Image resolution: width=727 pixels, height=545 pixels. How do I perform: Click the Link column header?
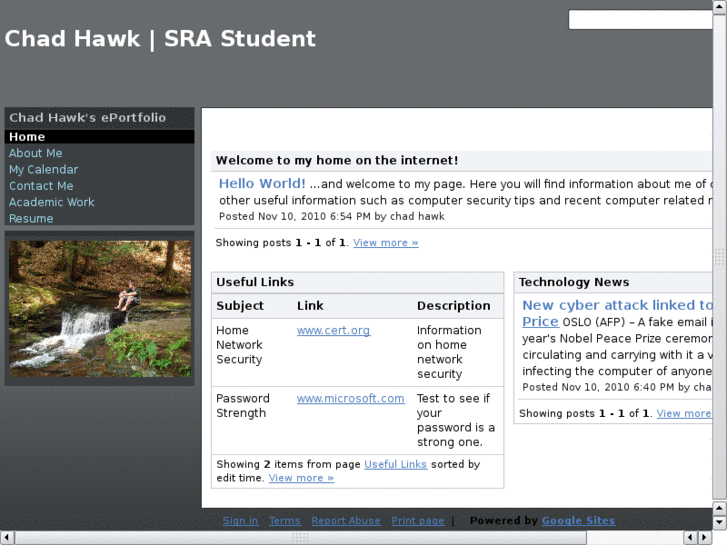point(310,306)
